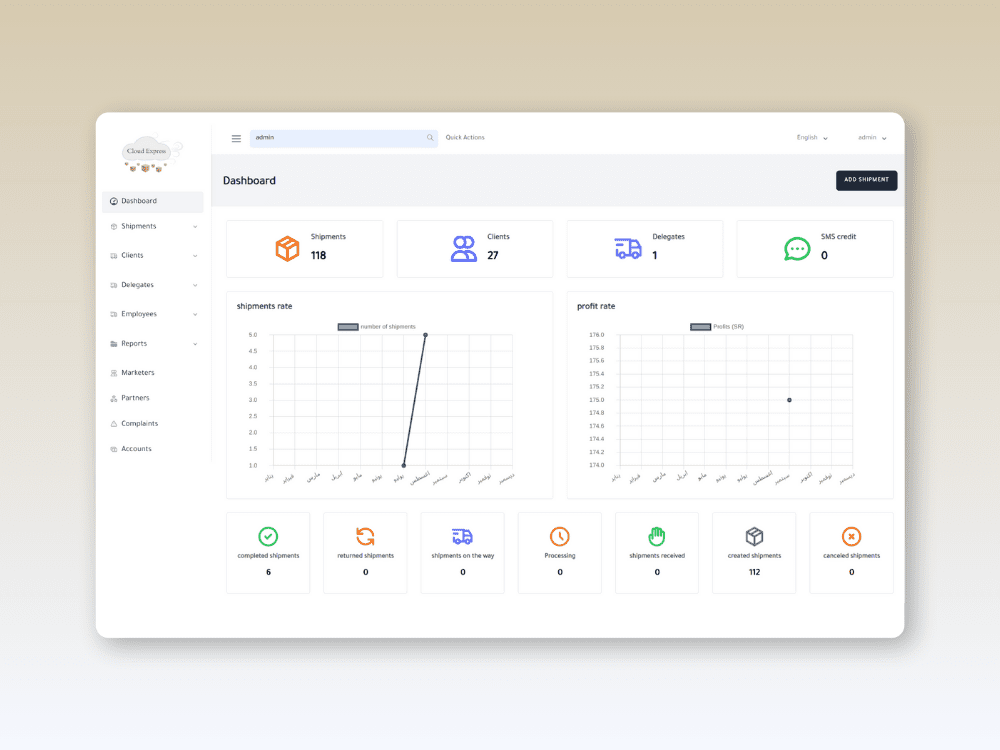Click the completed shipments checkmark icon
Viewport: 1000px width, 750px height.
[x=268, y=536]
